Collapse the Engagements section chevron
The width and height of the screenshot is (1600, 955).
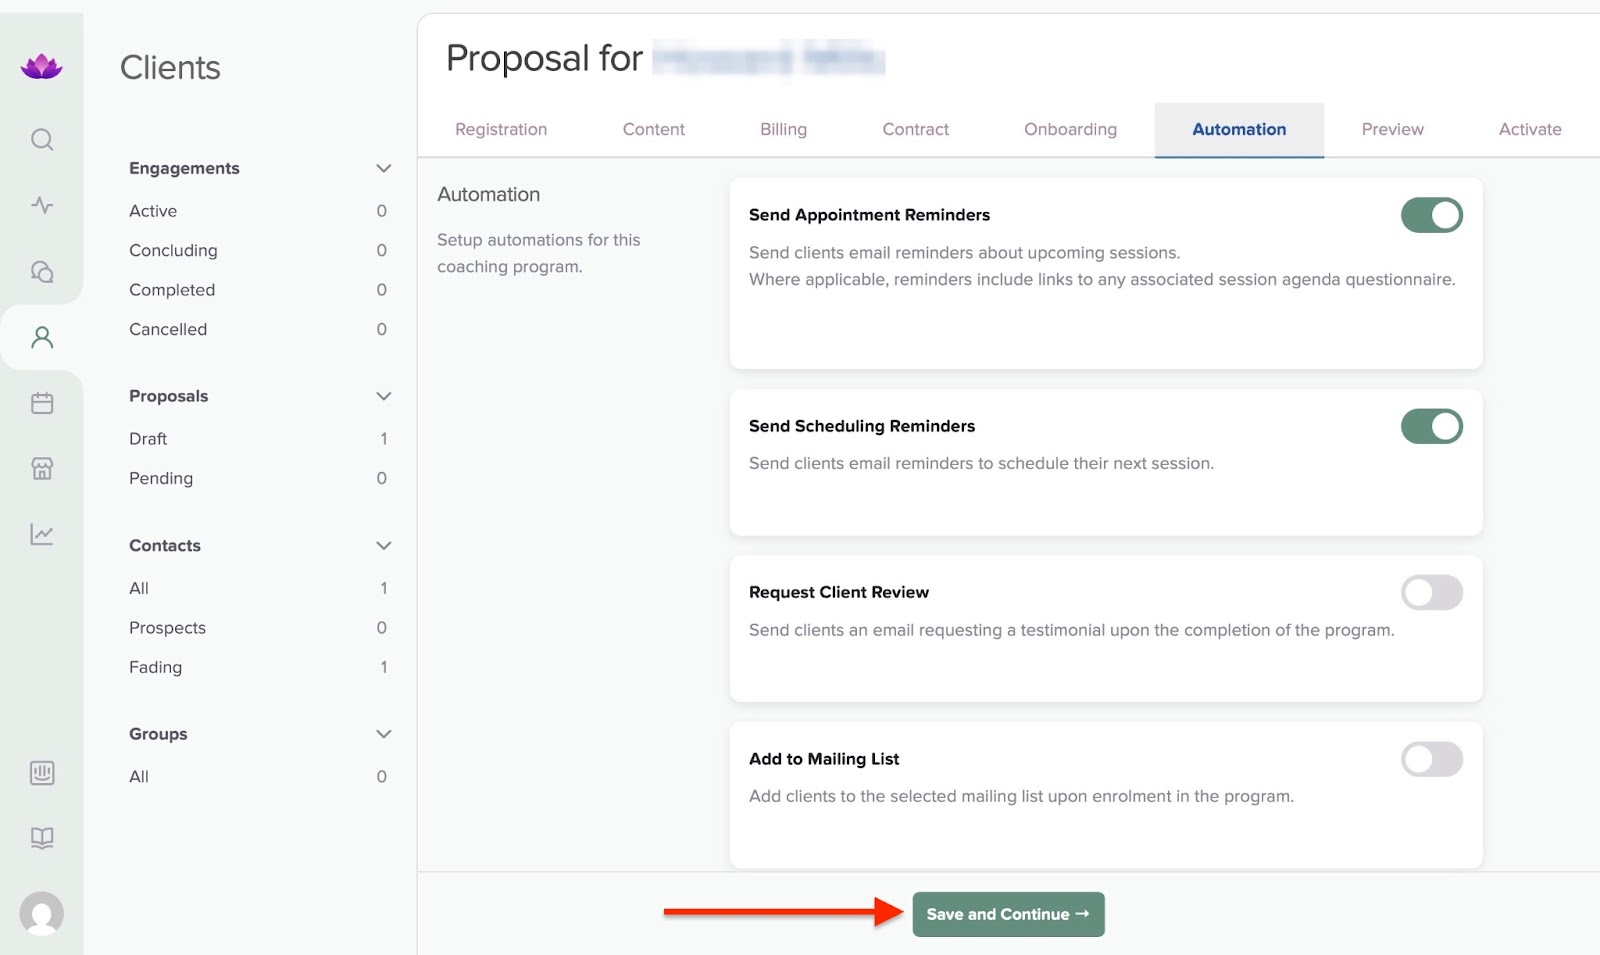tap(383, 168)
